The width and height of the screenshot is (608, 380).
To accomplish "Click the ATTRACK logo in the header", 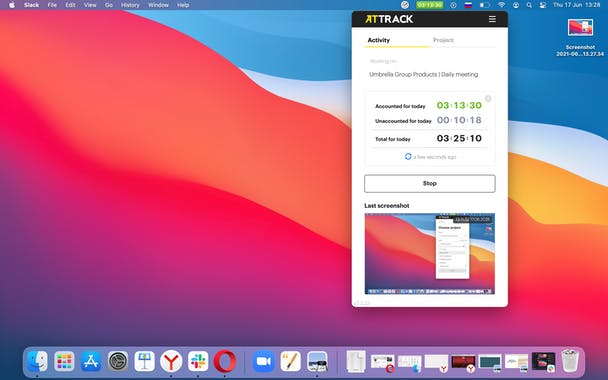I will (x=389, y=19).
